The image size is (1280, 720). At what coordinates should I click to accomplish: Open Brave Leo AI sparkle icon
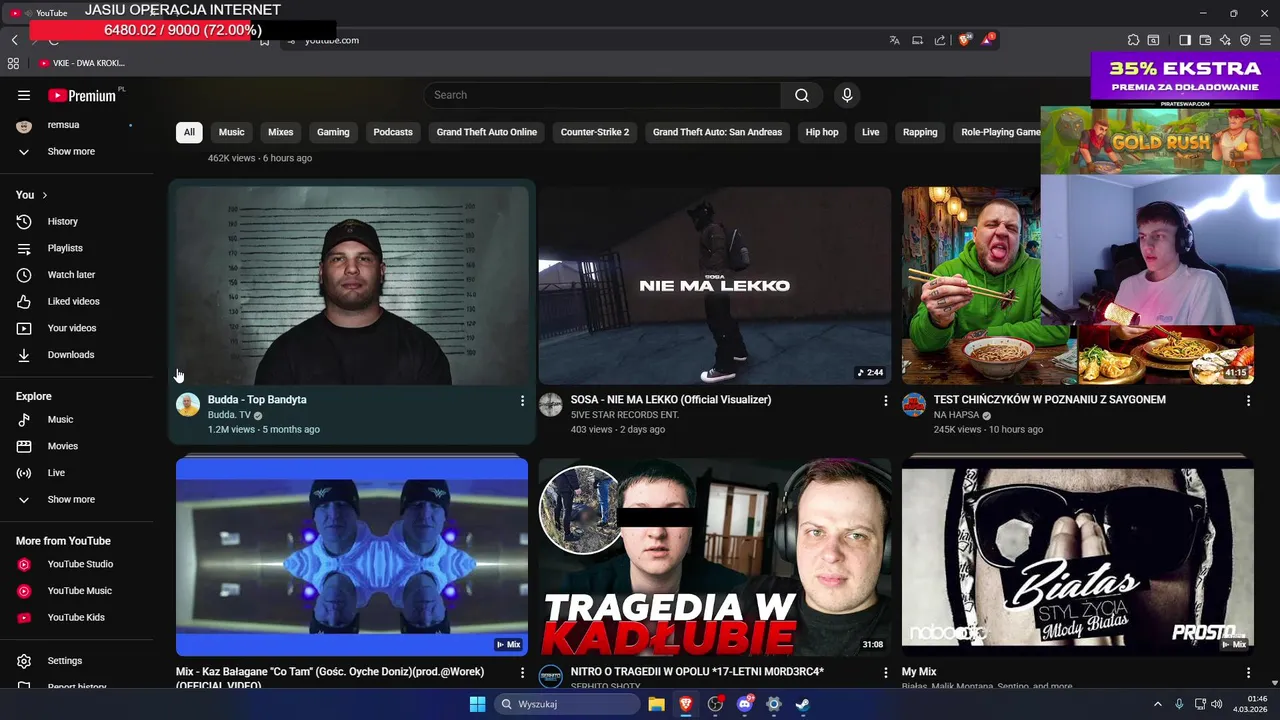(x=1225, y=40)
